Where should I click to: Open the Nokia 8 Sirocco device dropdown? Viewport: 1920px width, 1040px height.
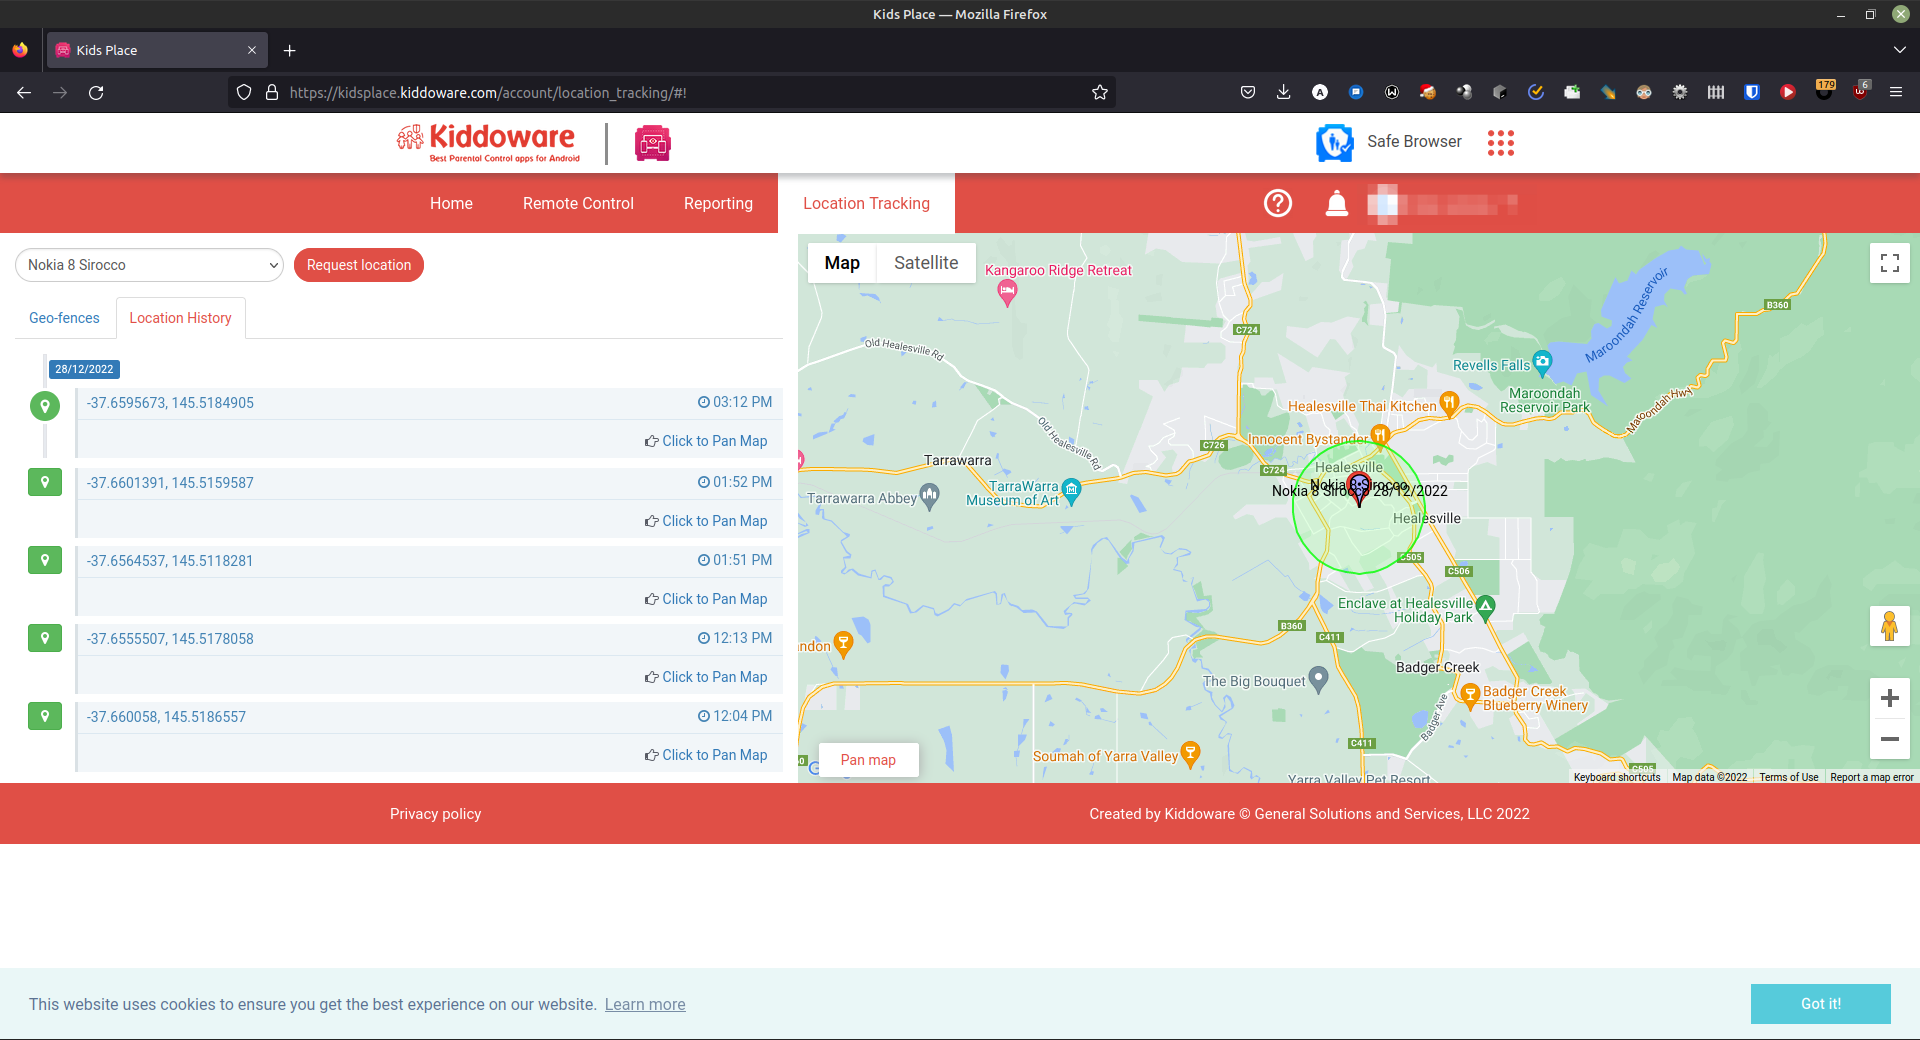click(x=149, y=265)
